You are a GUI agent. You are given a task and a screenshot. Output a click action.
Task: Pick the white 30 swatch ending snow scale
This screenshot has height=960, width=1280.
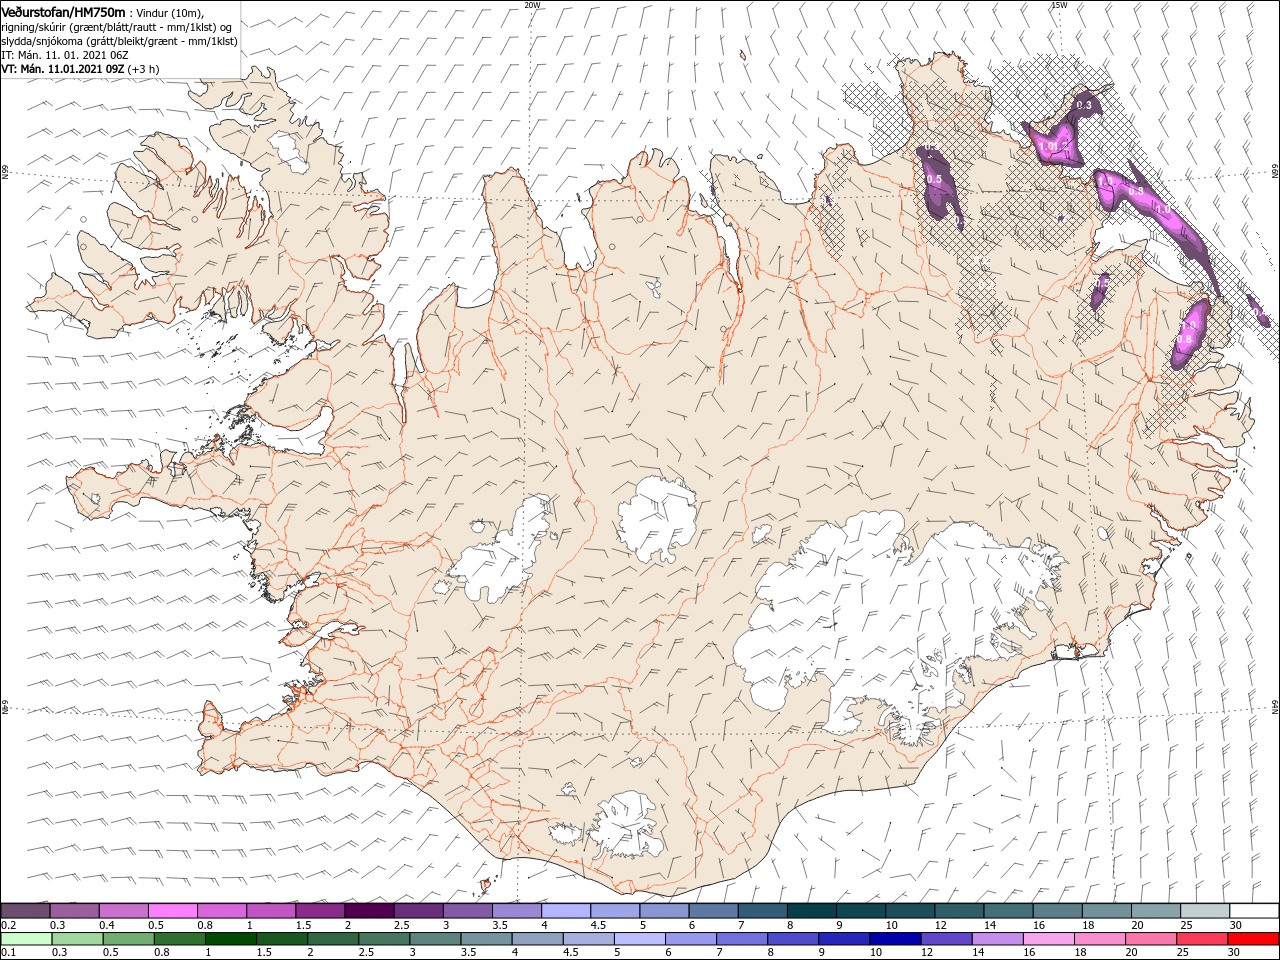pos(1254,911)
